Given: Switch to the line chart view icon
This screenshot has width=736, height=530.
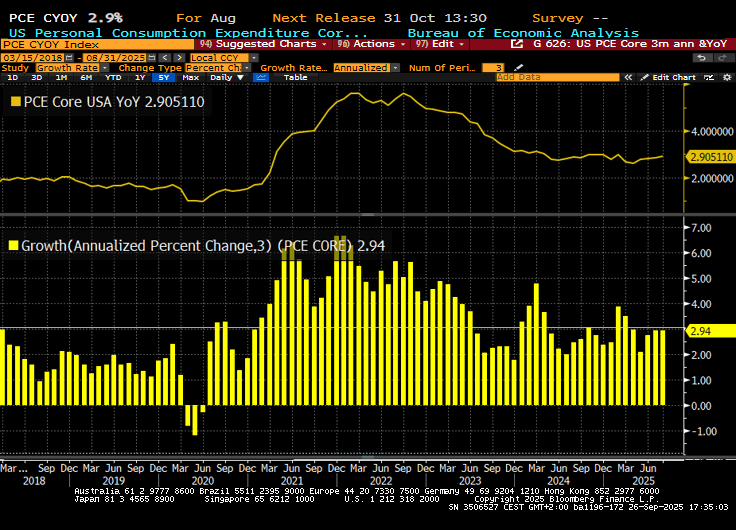Looking at the screenshot, I should (262, 77).
